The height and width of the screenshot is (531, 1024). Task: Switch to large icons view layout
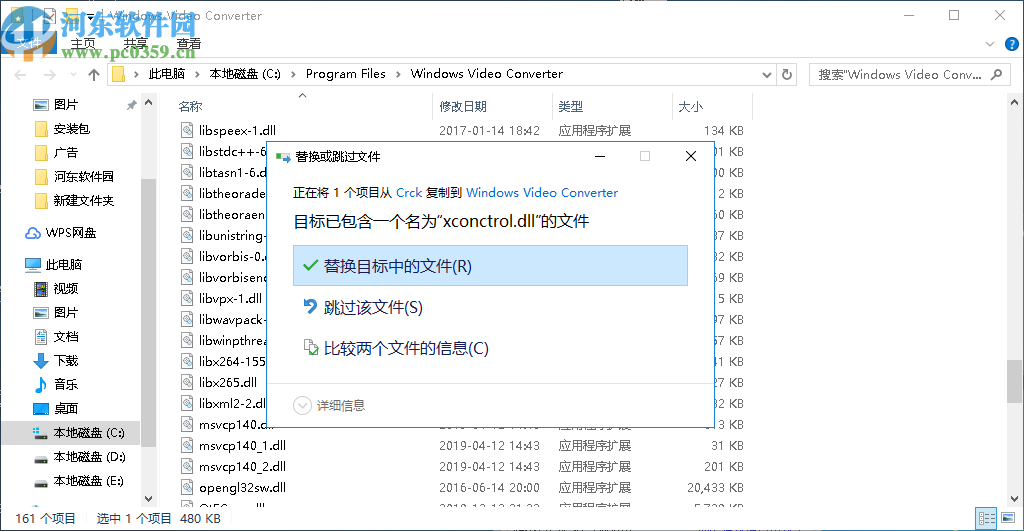tap(1008, 519)
